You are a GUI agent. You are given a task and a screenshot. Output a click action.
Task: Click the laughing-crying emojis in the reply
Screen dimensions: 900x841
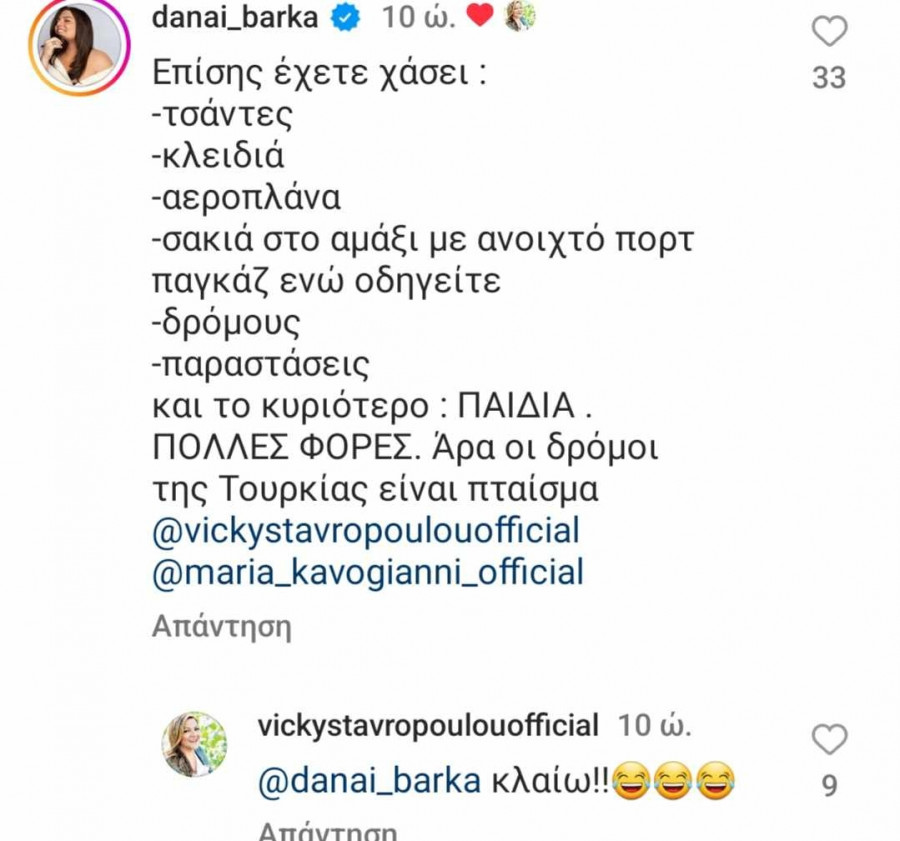click(x=674, y=781)
